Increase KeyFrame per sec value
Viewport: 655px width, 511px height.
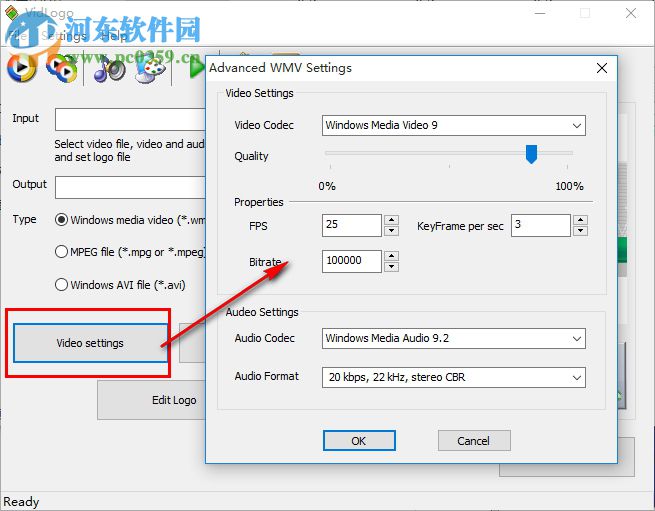(x=580, y=220)
